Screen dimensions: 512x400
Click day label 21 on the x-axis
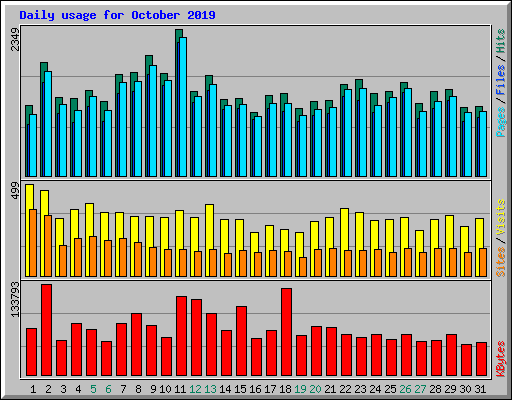tap(330, 389)
